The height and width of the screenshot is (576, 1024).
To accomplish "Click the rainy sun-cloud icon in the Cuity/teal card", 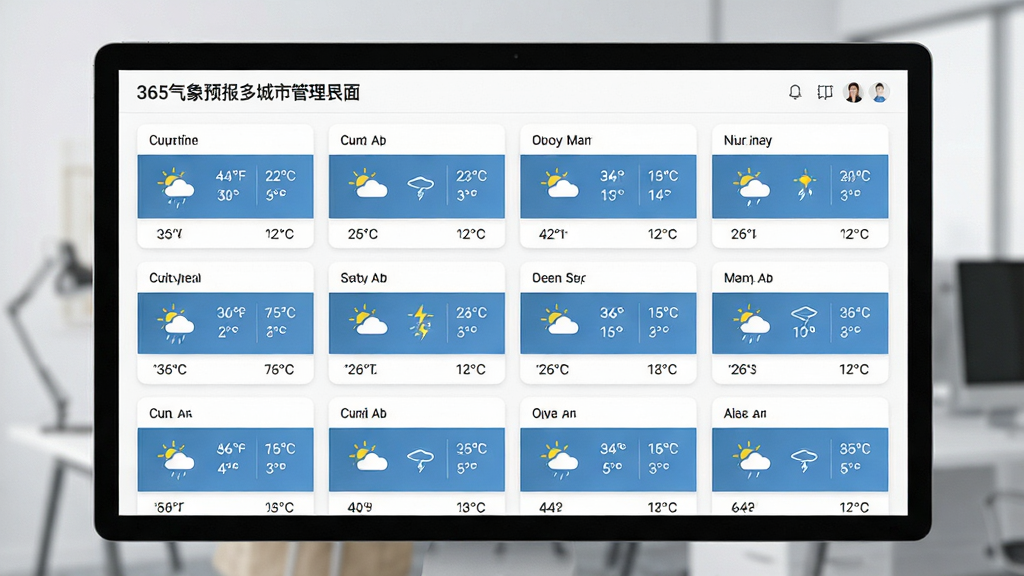I will coord(176,324).
